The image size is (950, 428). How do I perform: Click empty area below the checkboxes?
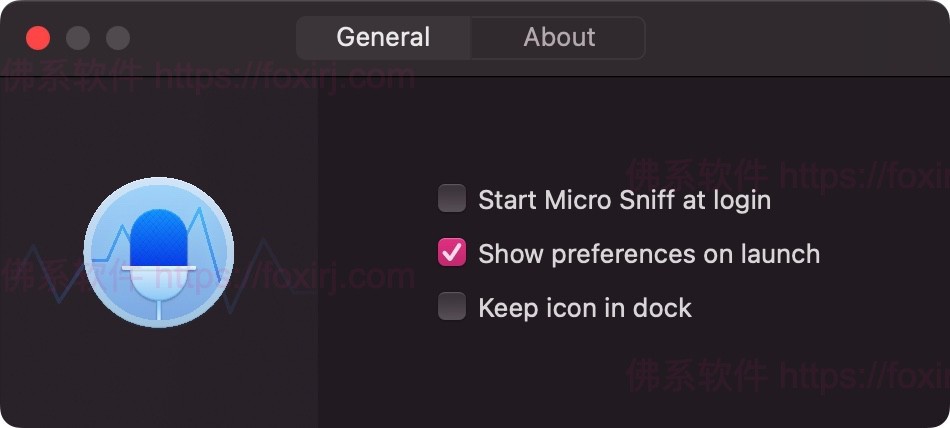coord(630,380)
